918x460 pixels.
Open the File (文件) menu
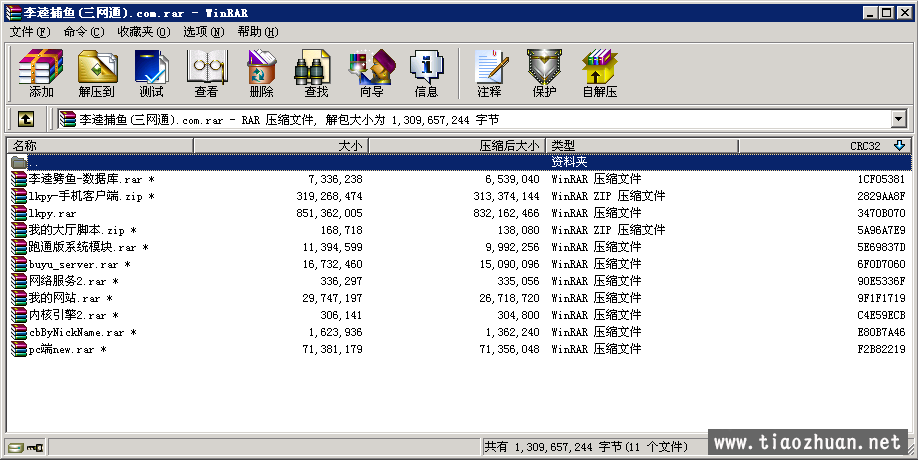coord(30,32)
